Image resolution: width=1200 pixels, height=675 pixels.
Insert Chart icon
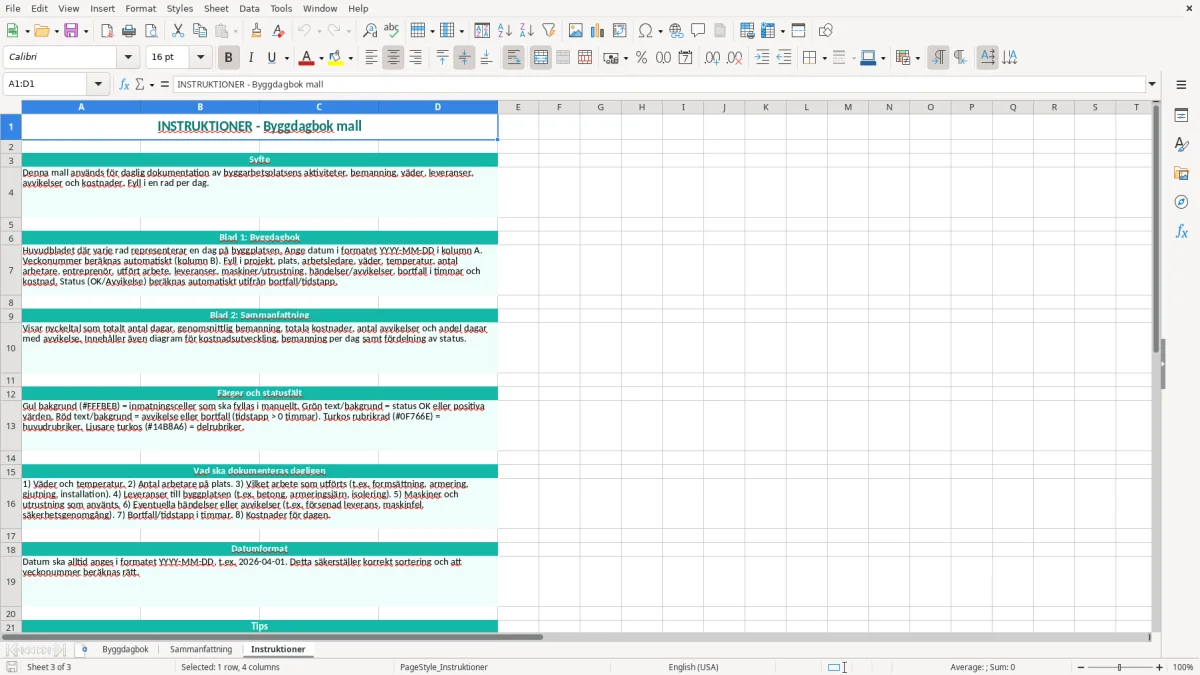click(597, 31)
